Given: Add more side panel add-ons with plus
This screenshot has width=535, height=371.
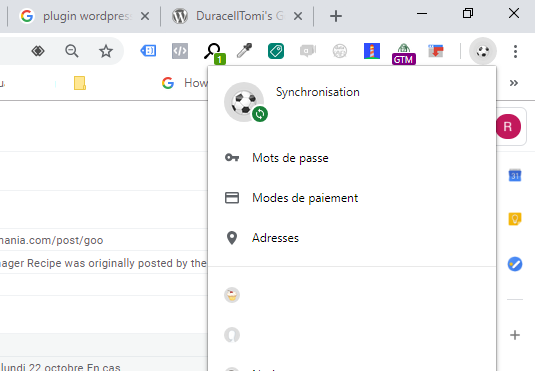Looking at the screenshot, I should 515,335.
